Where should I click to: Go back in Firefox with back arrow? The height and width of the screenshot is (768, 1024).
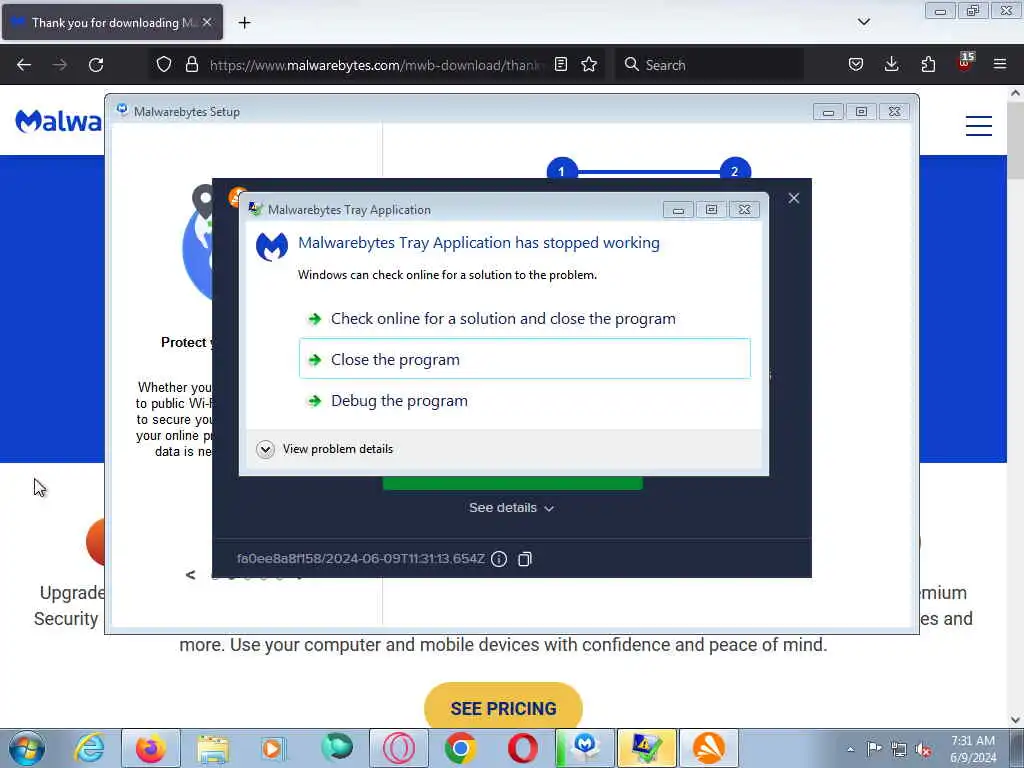coord(24,65)
